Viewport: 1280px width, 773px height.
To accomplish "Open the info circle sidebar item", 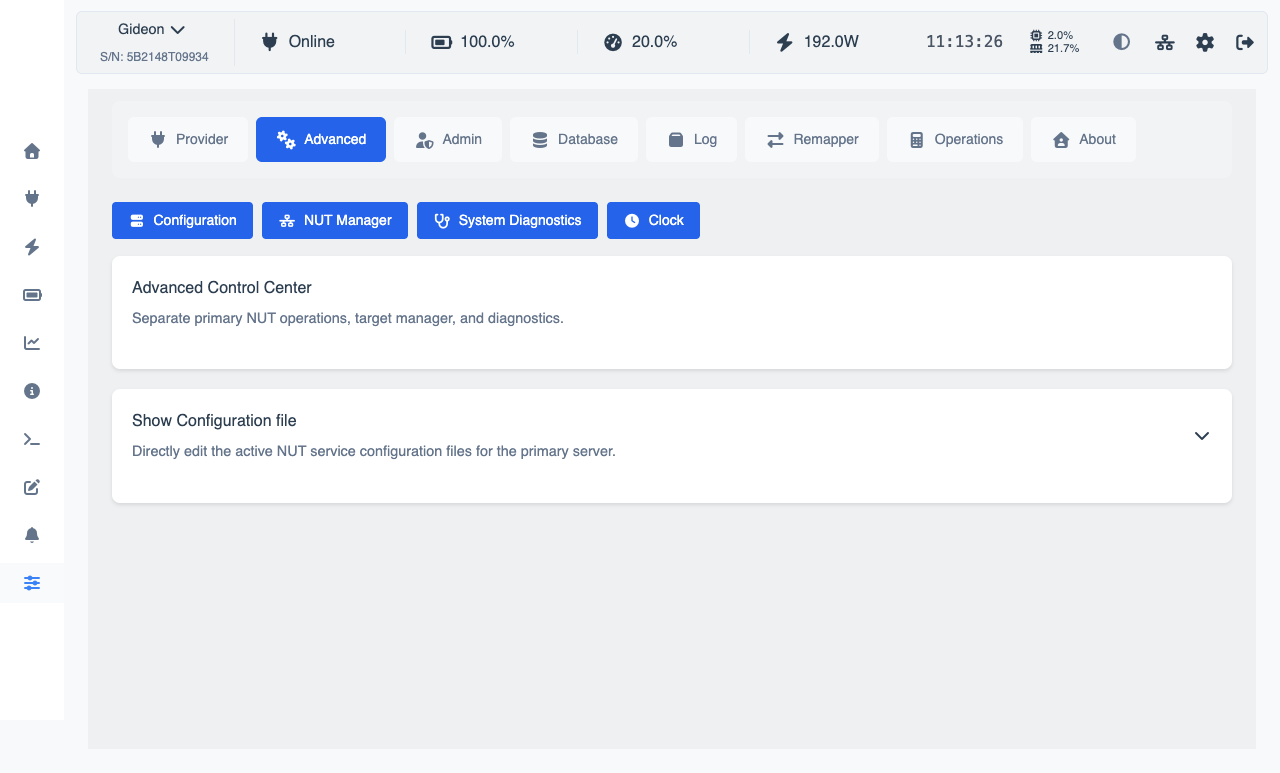I will [32, 391].
